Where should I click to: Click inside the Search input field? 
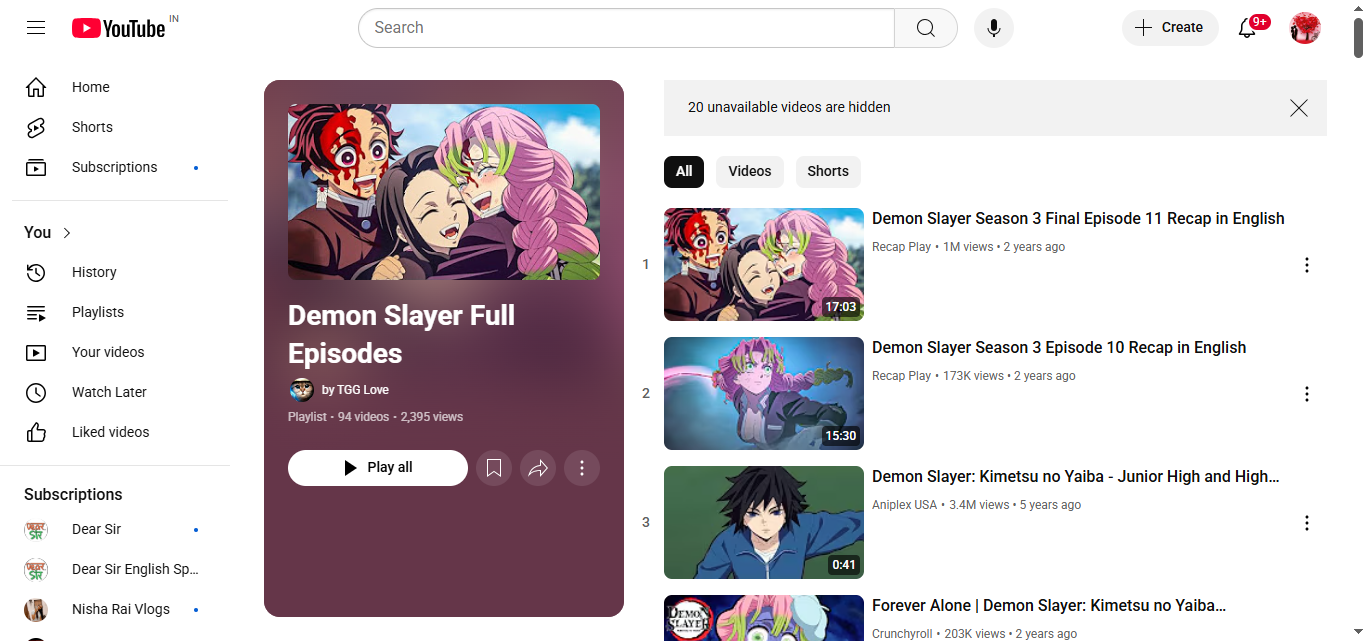pos(626,28)
